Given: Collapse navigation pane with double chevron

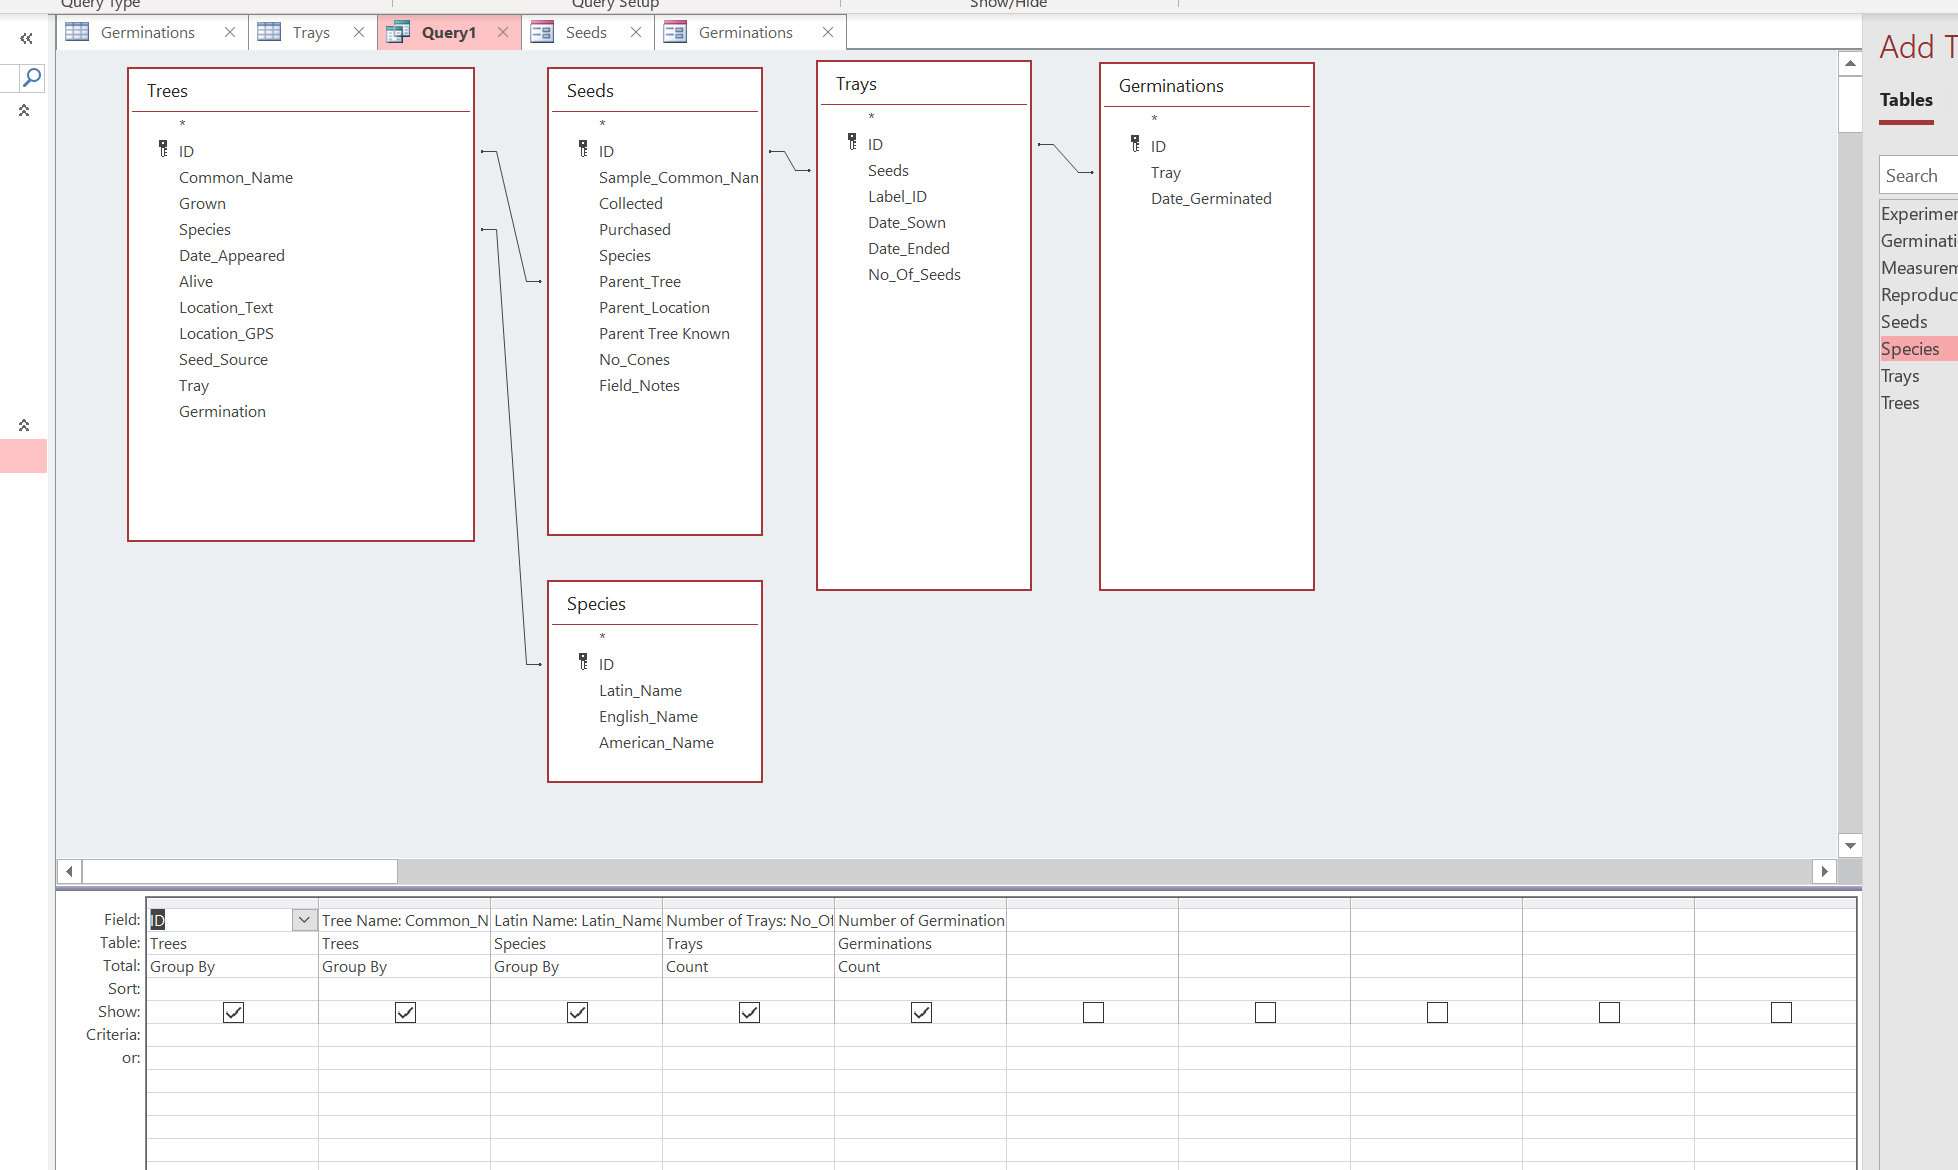Looking at the screenshot, I should pyautogui.click(x=26, y=39).
